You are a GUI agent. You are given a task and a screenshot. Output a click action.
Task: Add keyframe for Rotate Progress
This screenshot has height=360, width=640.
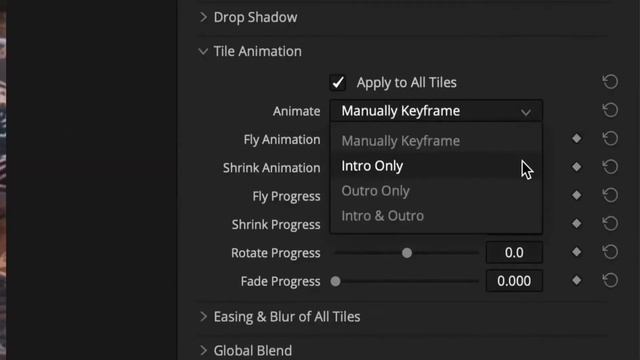[x=576, y=252]
